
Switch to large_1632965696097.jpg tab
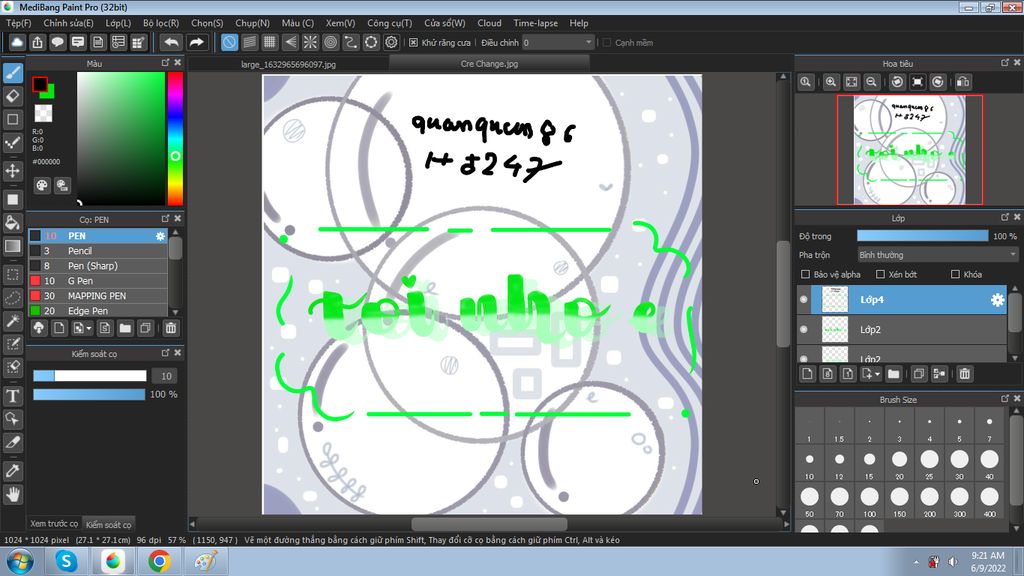288,64
